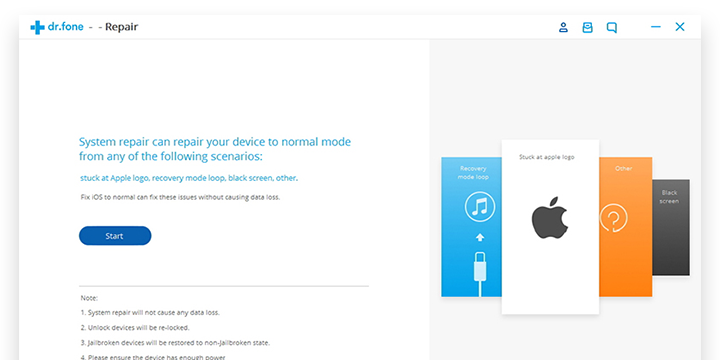720x360 pixels.
Task: Click the Repair title text
Action: click(121, 27)
